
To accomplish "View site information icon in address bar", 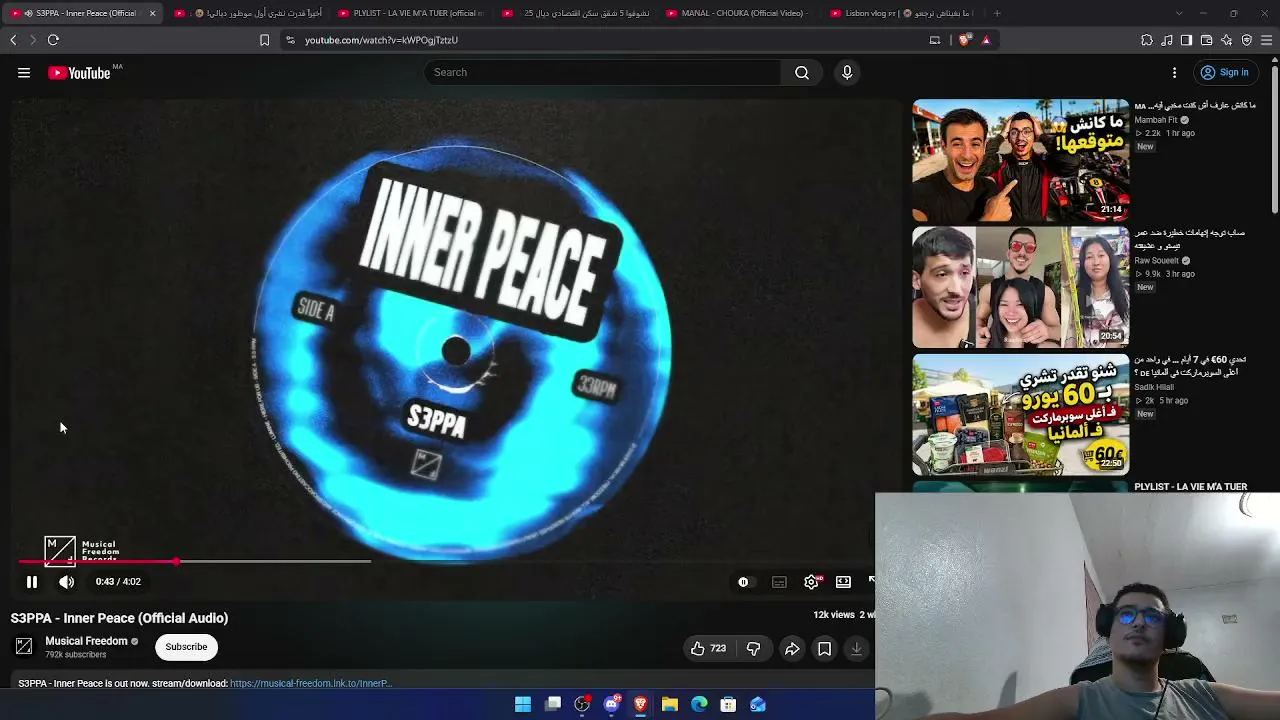I will [x=290, y=40].
